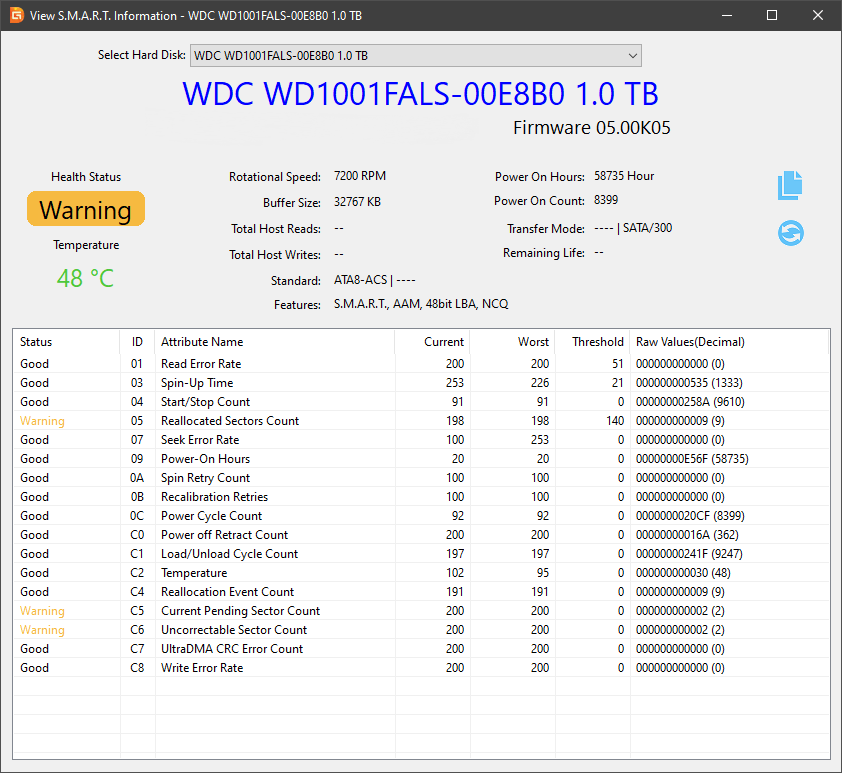
Task: Click the app logo in the title bar
Action: click(x=17, y=15)
